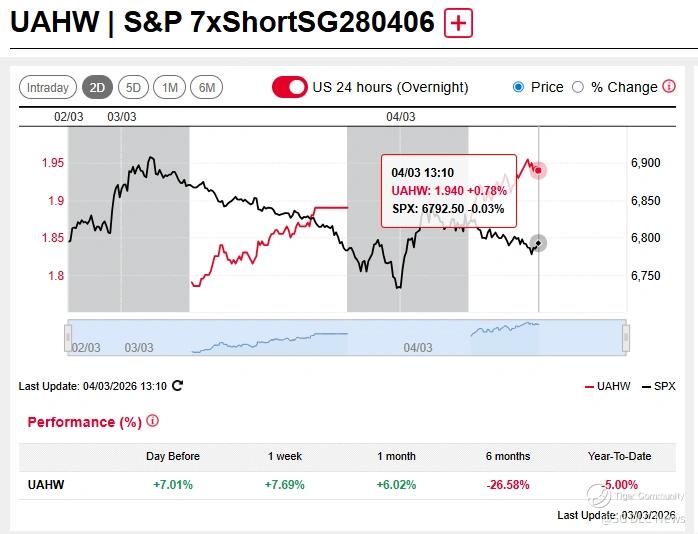The width and height of the screenshot is (698, 534).
Task: Choose the 5D range button
Action: coord(133,87)
